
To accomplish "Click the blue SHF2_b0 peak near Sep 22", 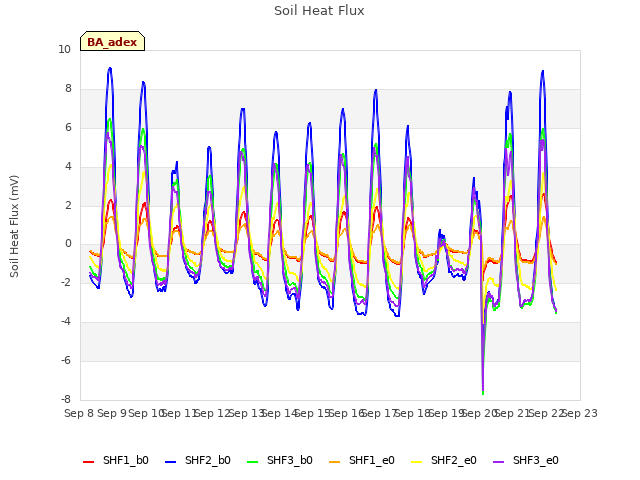I will tap(542, 71).
